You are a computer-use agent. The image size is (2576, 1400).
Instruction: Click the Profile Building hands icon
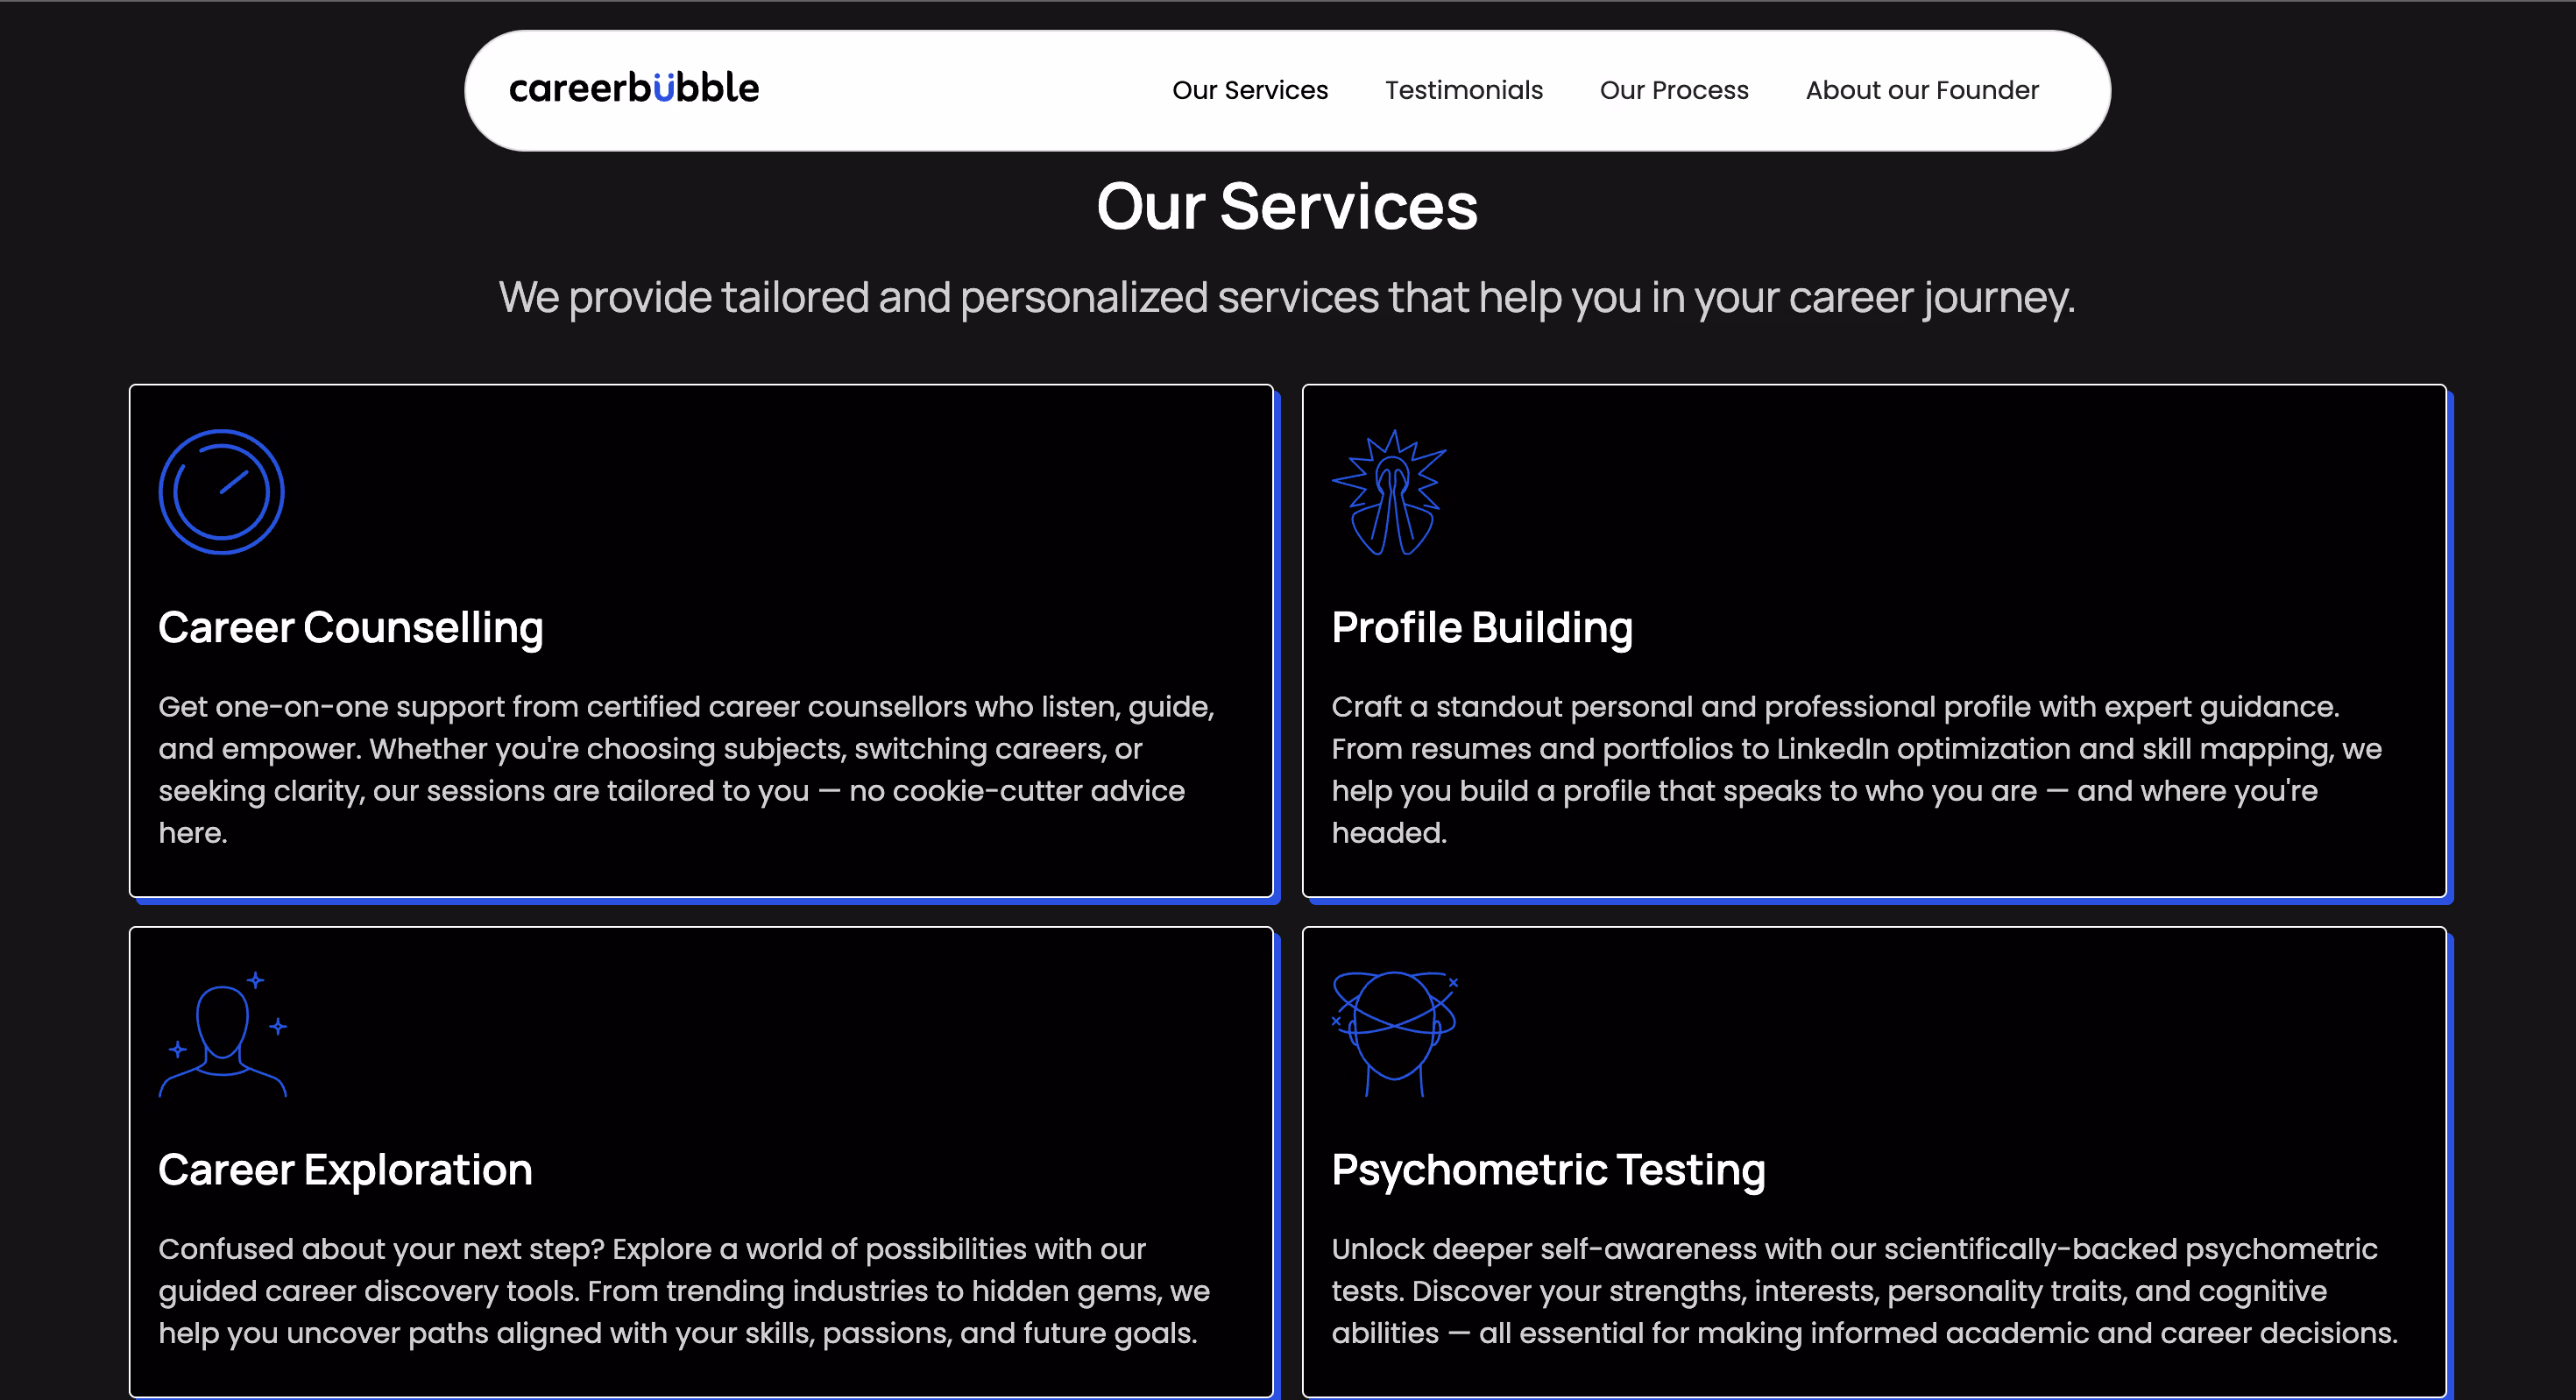coord(1390,492)
